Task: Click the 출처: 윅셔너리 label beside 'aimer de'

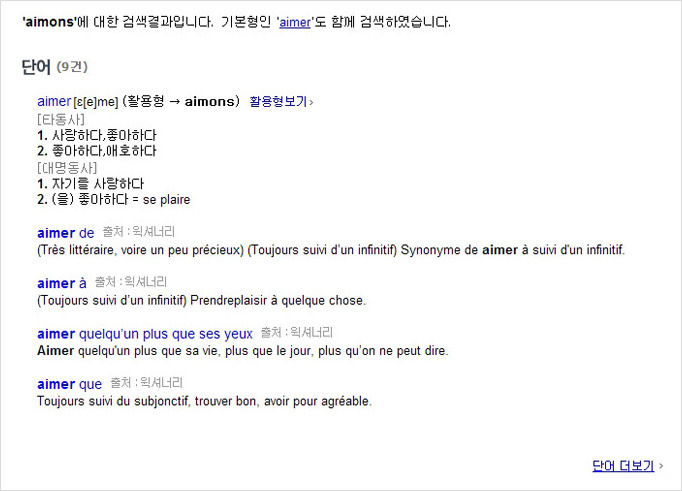Action: 134,232
